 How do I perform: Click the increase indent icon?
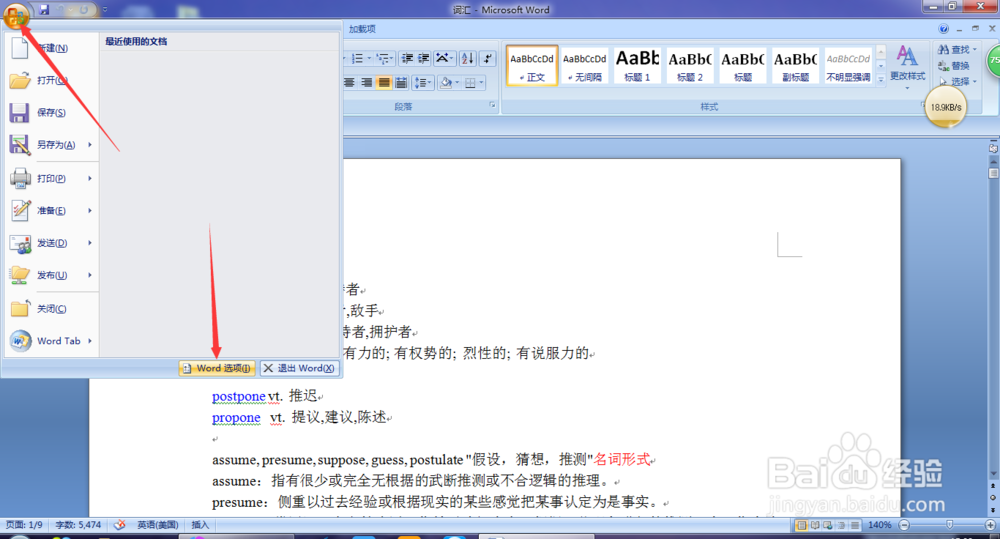tap(423, 59)
